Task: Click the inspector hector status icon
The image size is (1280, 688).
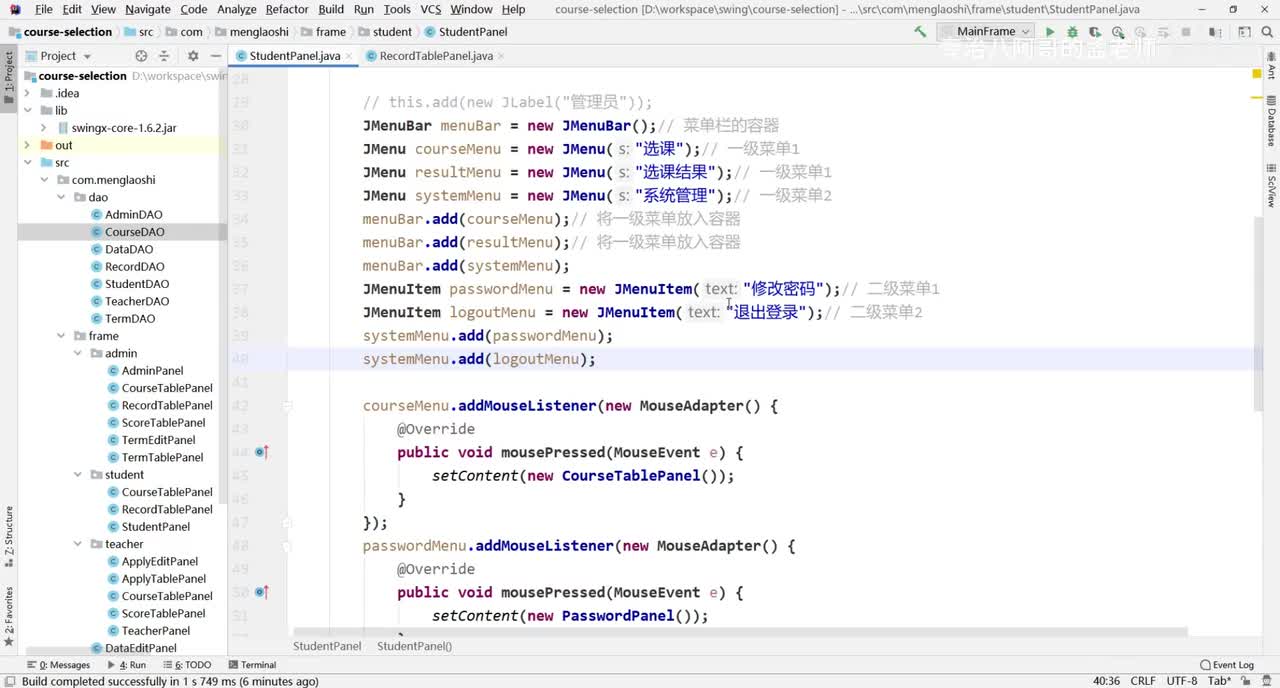Action: pyautogui.click(x=1266, y=681)
